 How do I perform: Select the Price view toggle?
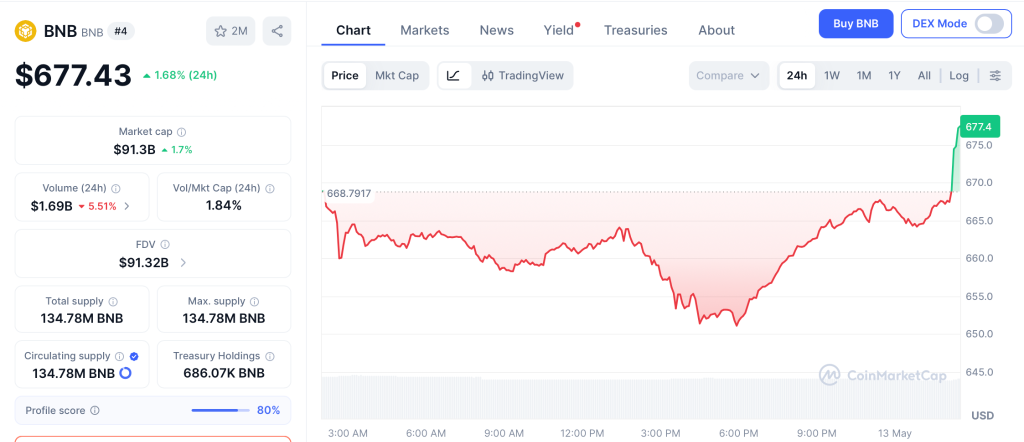point(345,76)
